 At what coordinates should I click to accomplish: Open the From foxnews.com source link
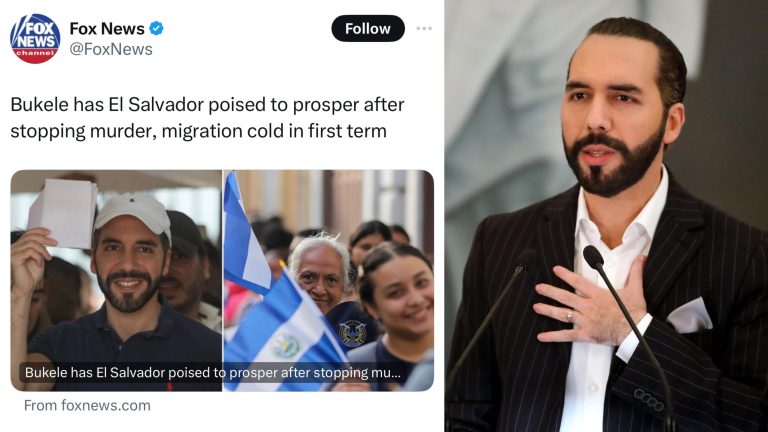87,406
